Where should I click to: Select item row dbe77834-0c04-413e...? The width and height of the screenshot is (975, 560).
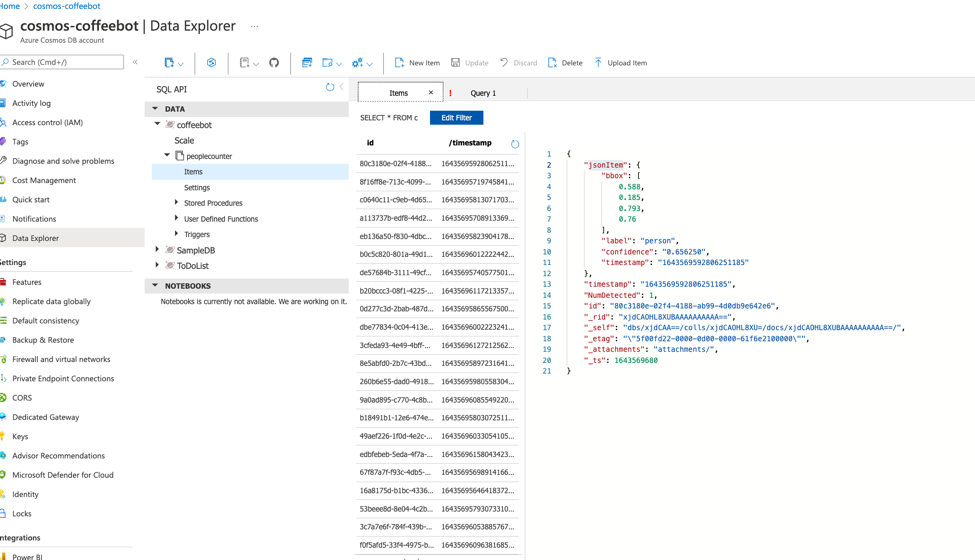tap(437, 327)
